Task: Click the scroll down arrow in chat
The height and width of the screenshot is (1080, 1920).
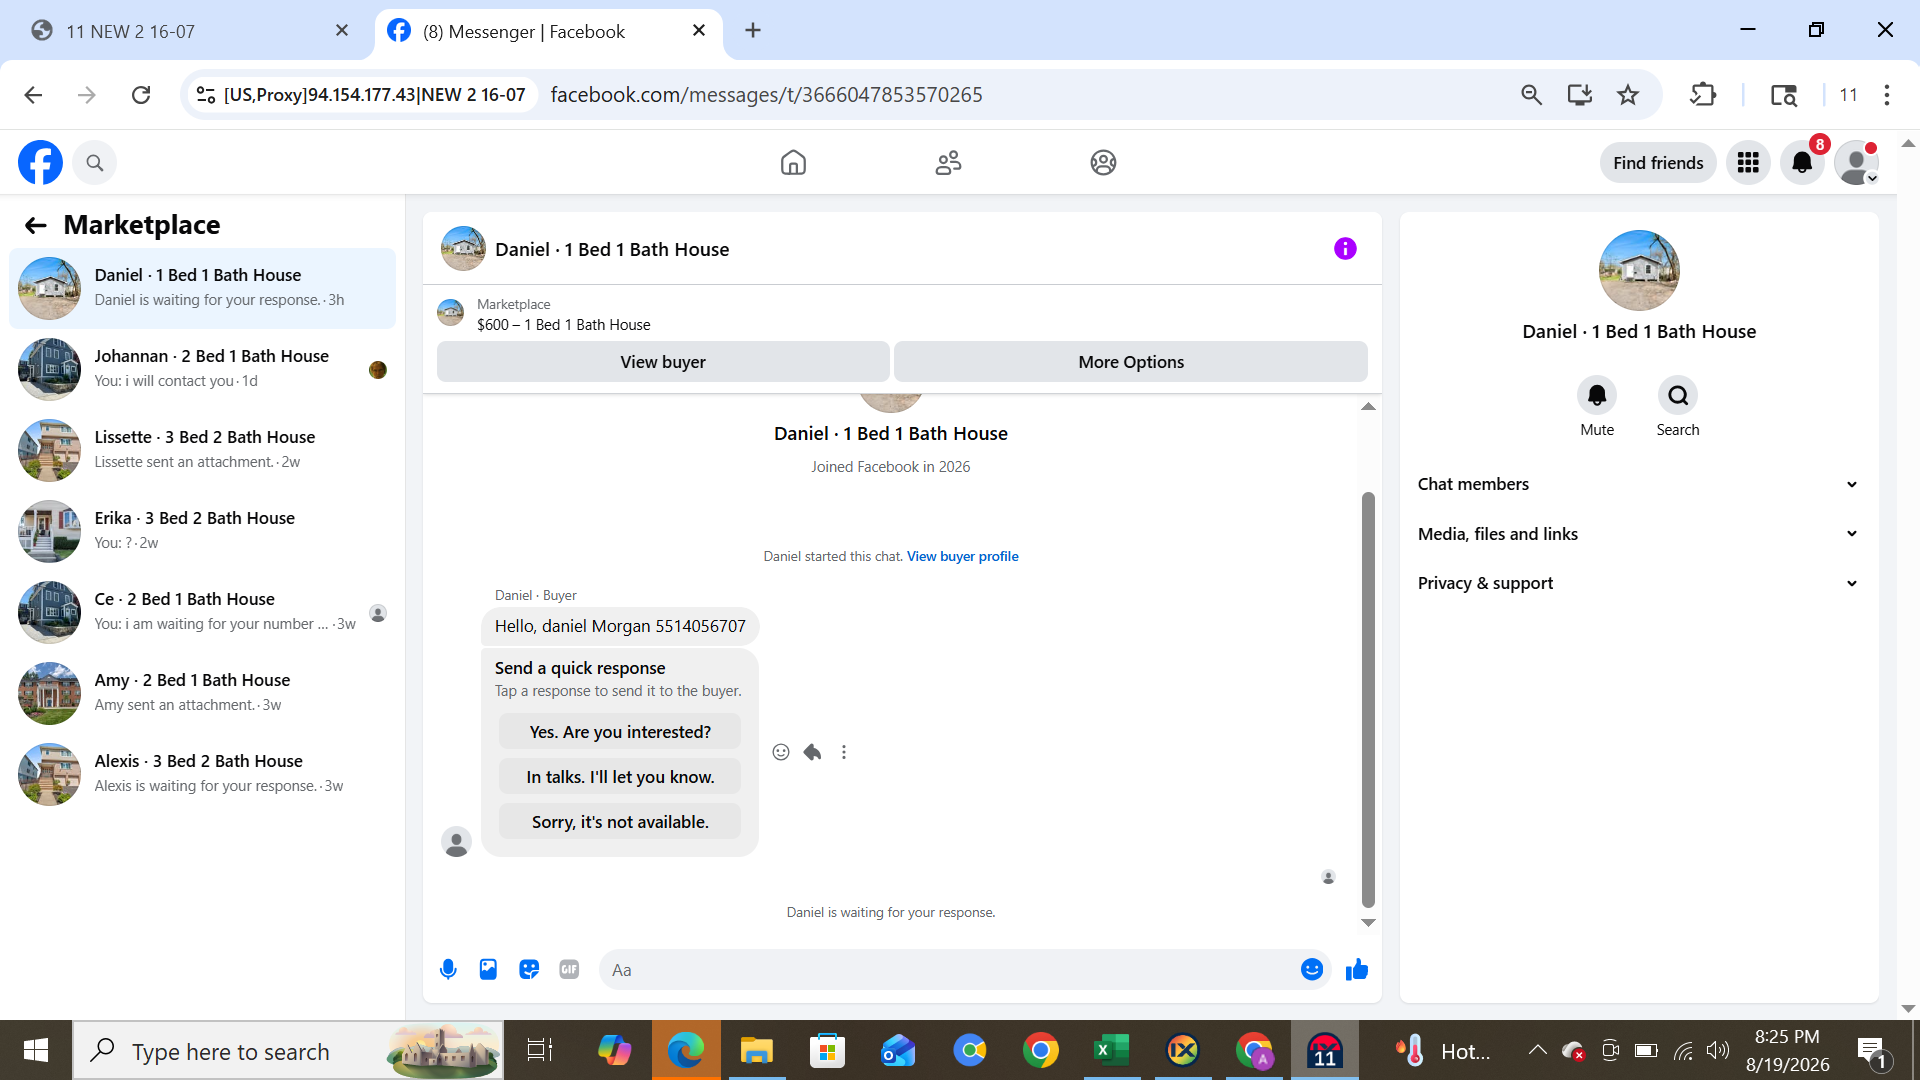Action: pos(1368,923)
